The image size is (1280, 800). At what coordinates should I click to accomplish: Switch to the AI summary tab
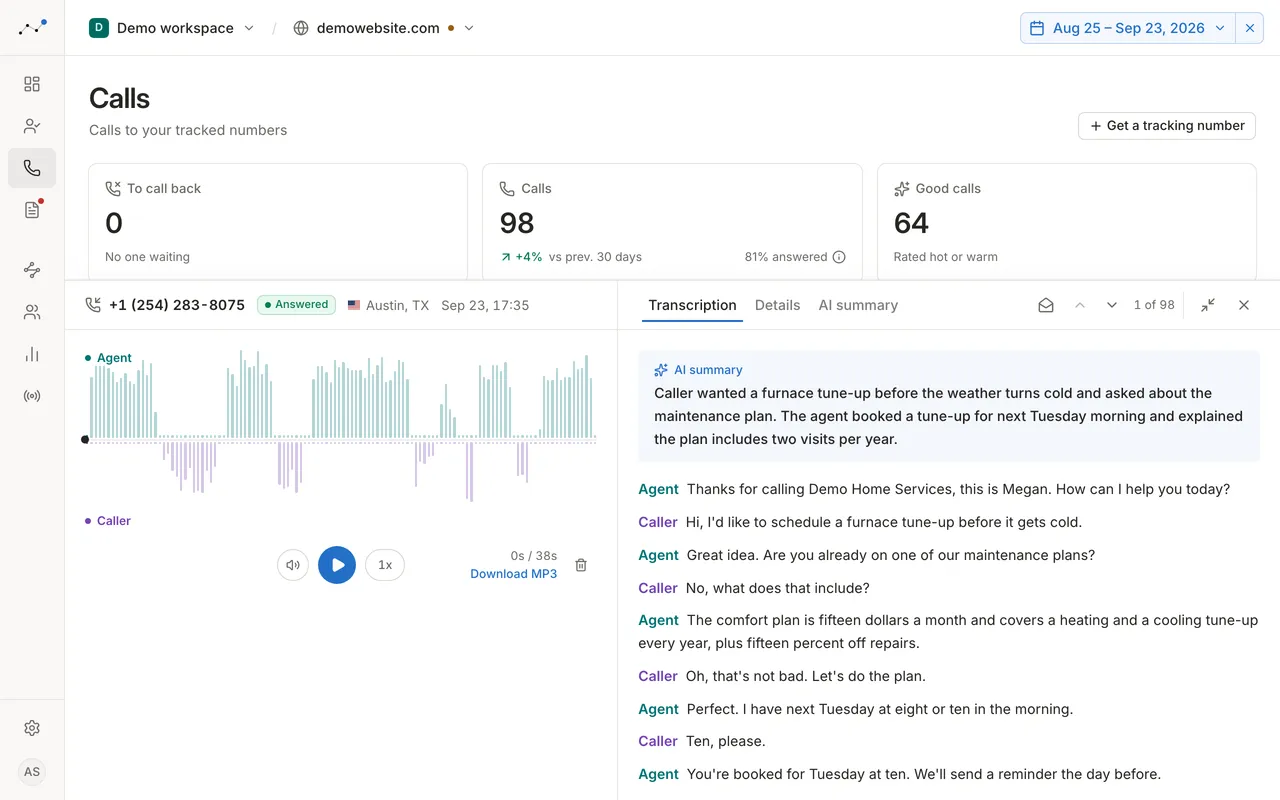858,305
